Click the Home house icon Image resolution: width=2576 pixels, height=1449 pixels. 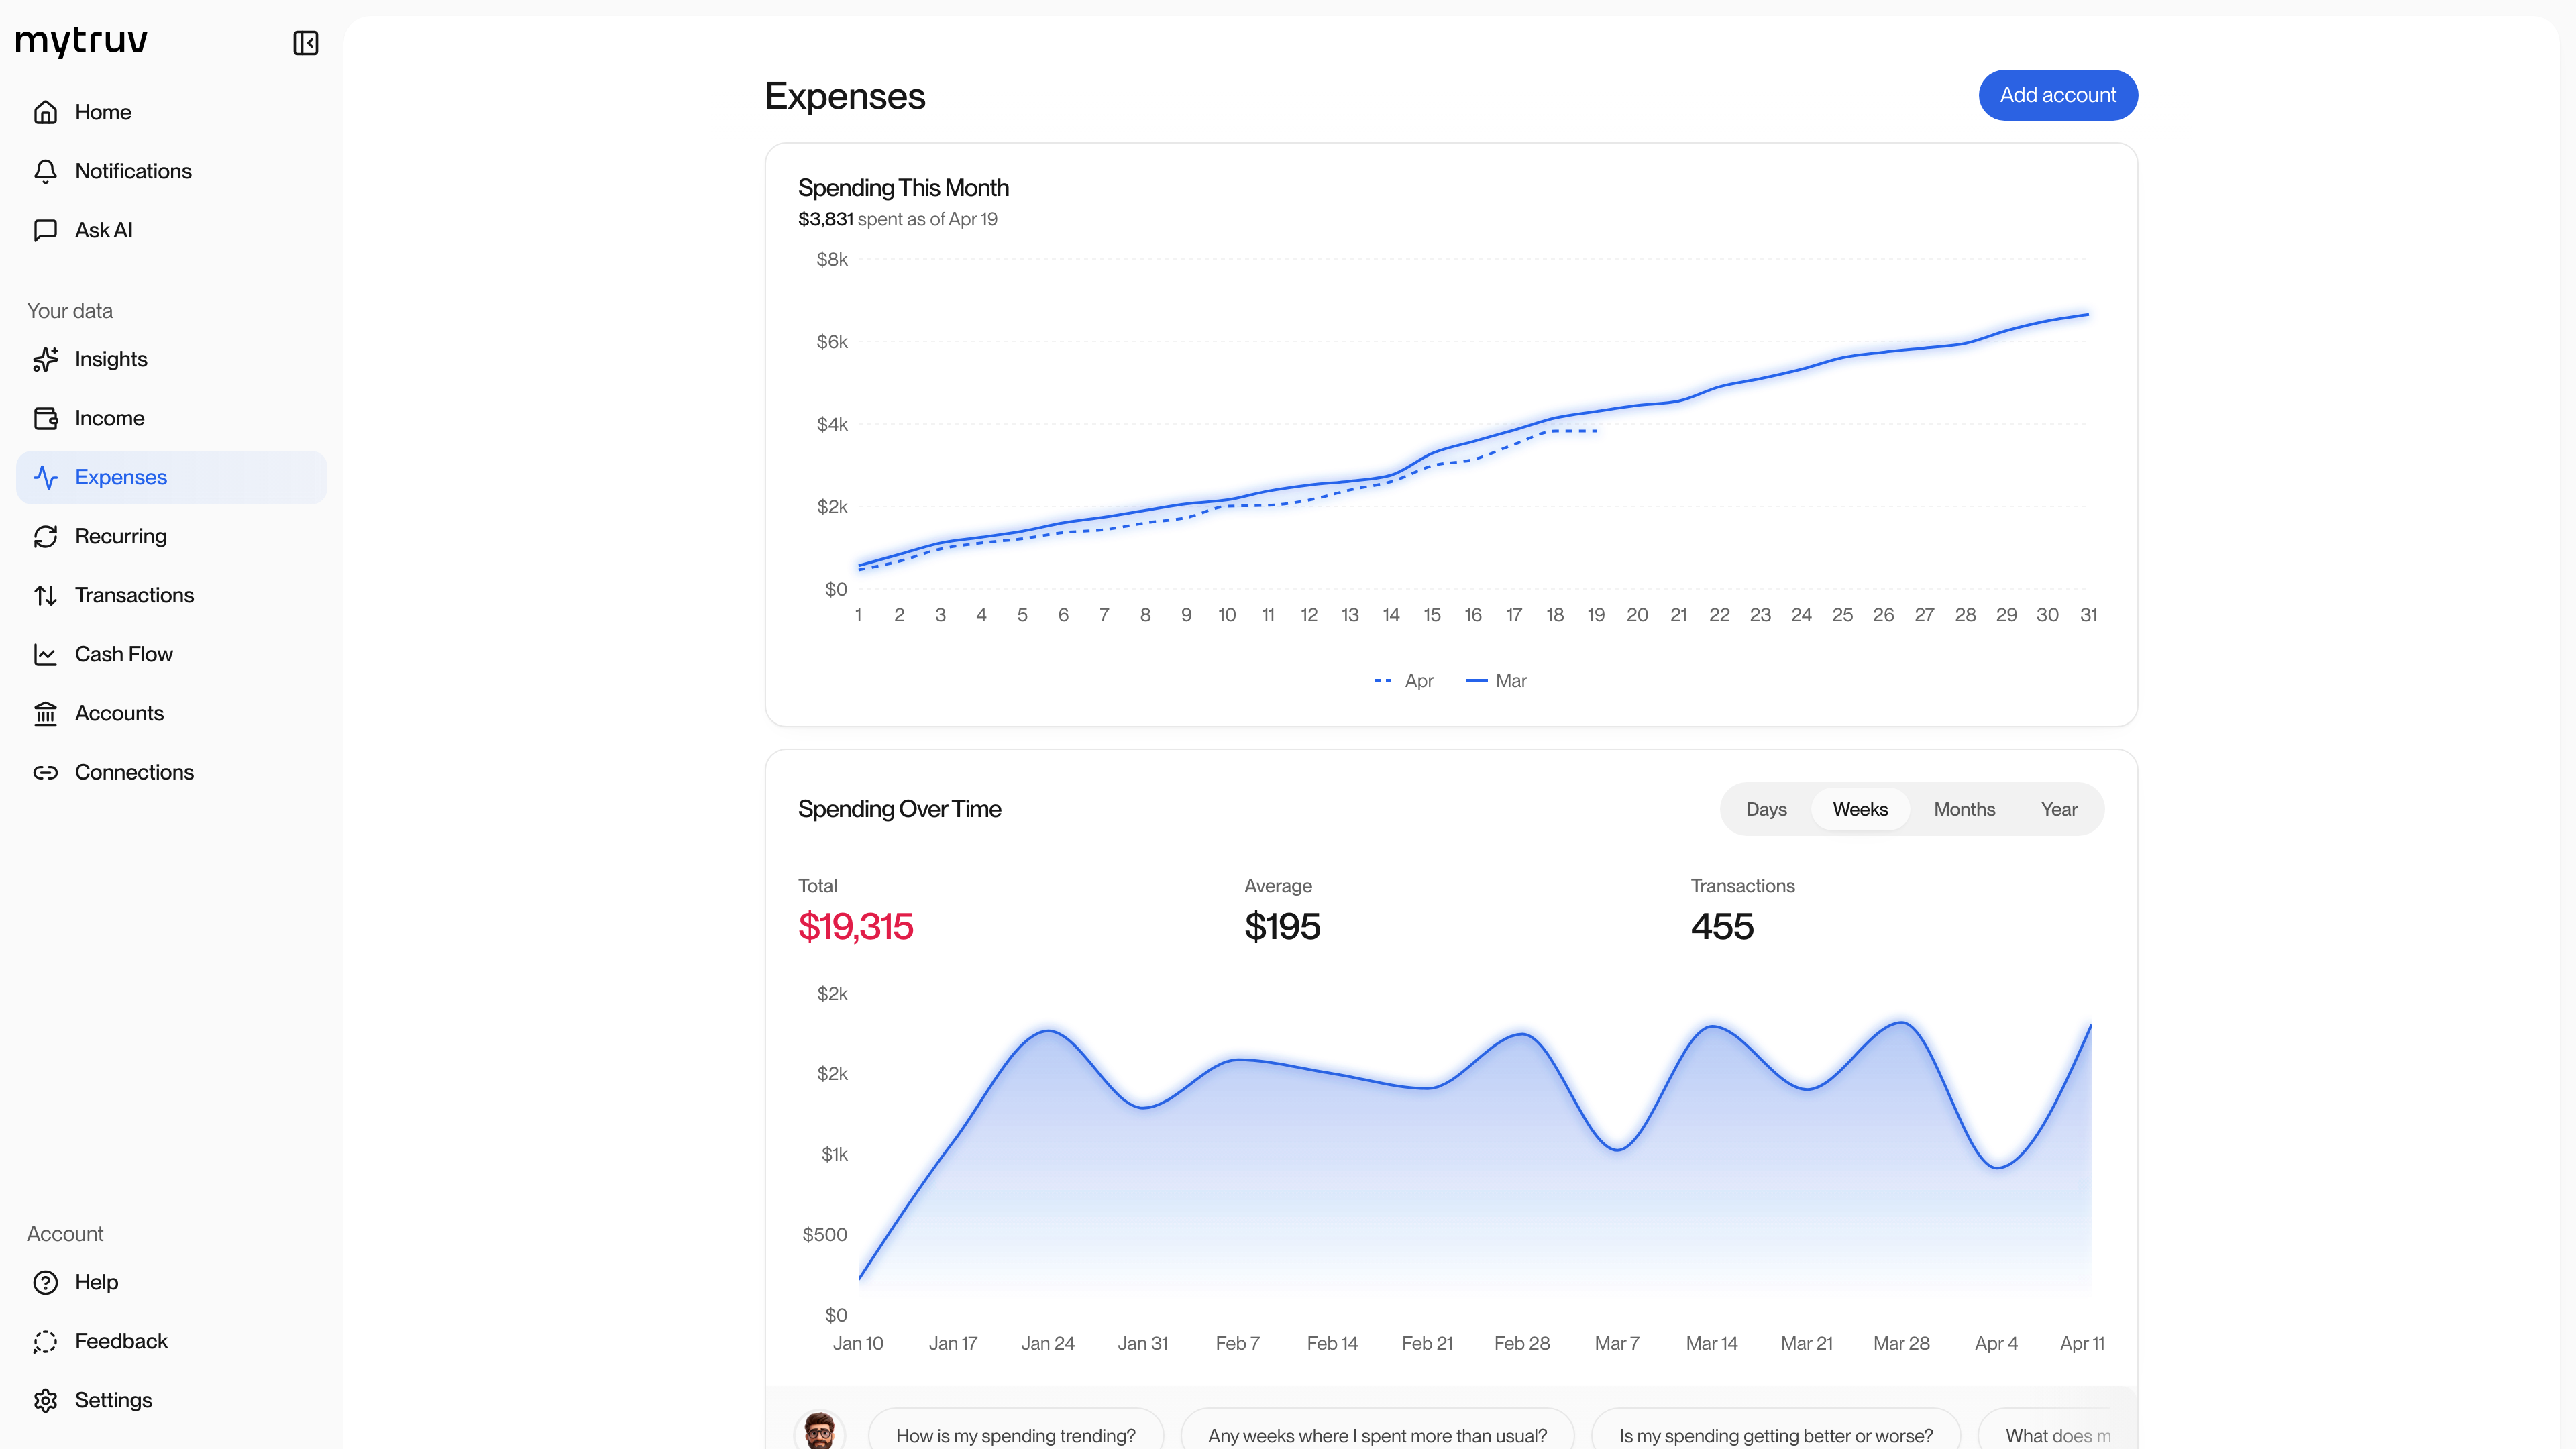(45, 112)
